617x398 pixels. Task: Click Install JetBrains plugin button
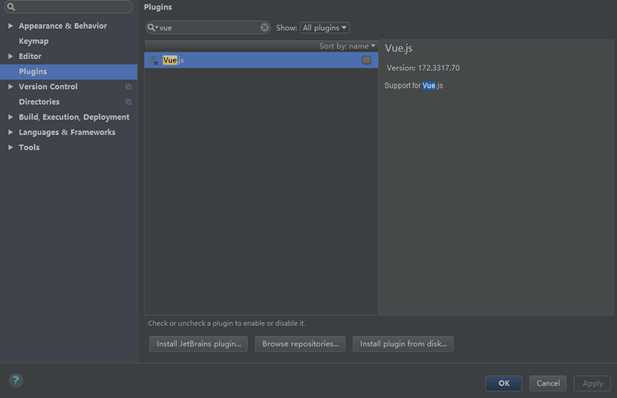pos(198,344)
